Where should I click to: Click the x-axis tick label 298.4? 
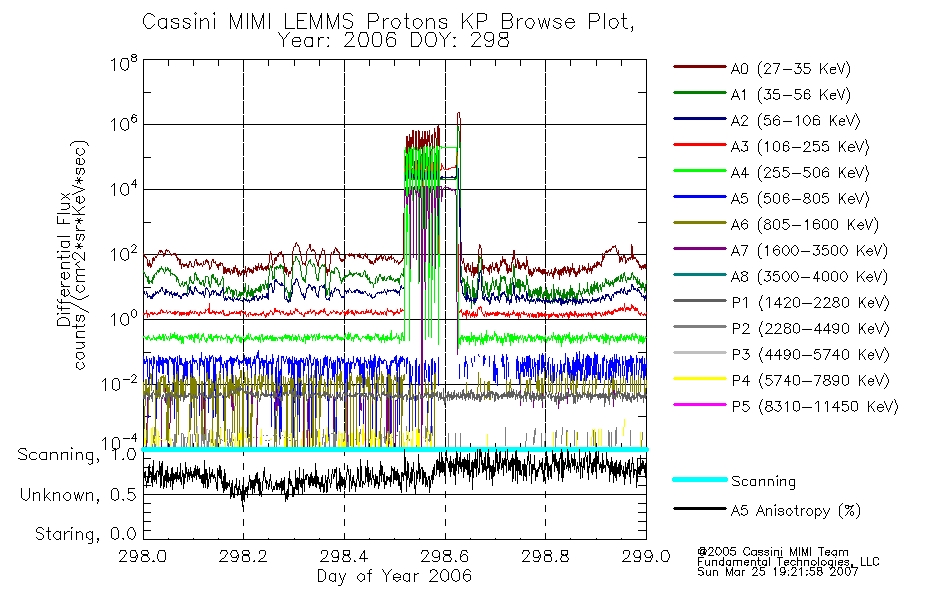point(344,556)
